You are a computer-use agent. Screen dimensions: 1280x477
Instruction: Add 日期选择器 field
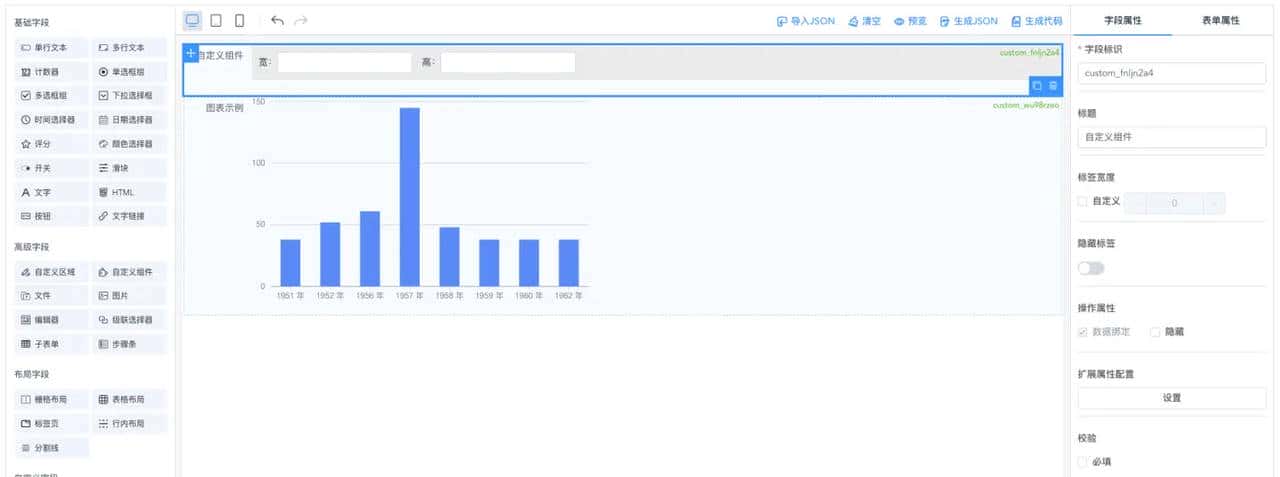click(x=129, y=120)
